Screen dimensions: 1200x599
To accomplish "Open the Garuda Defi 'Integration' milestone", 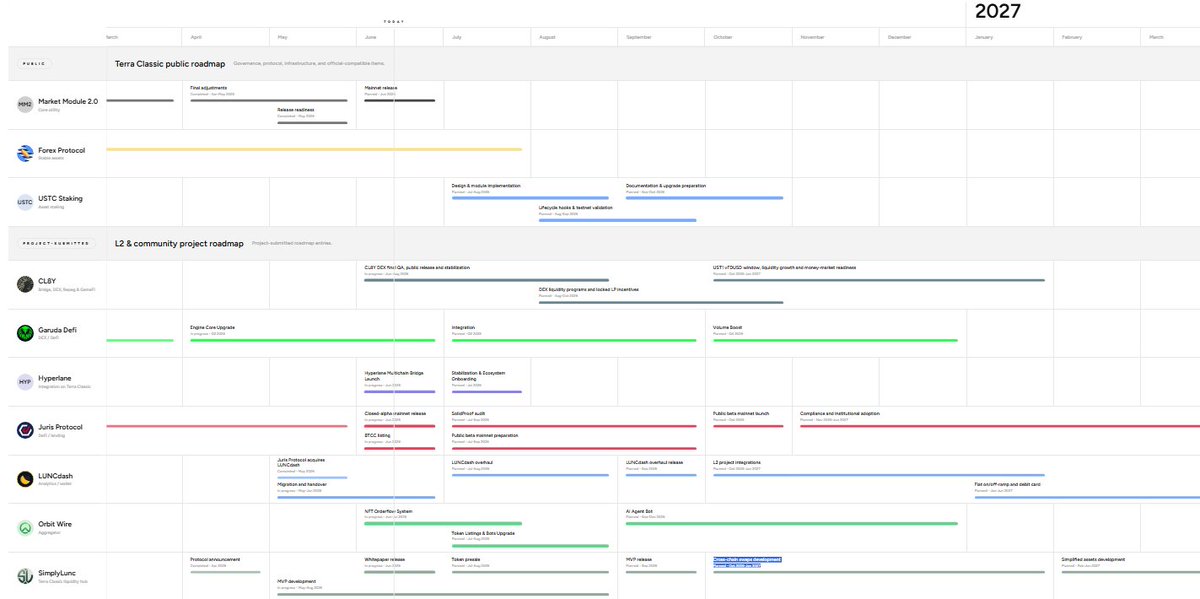I will pos(463,327).
